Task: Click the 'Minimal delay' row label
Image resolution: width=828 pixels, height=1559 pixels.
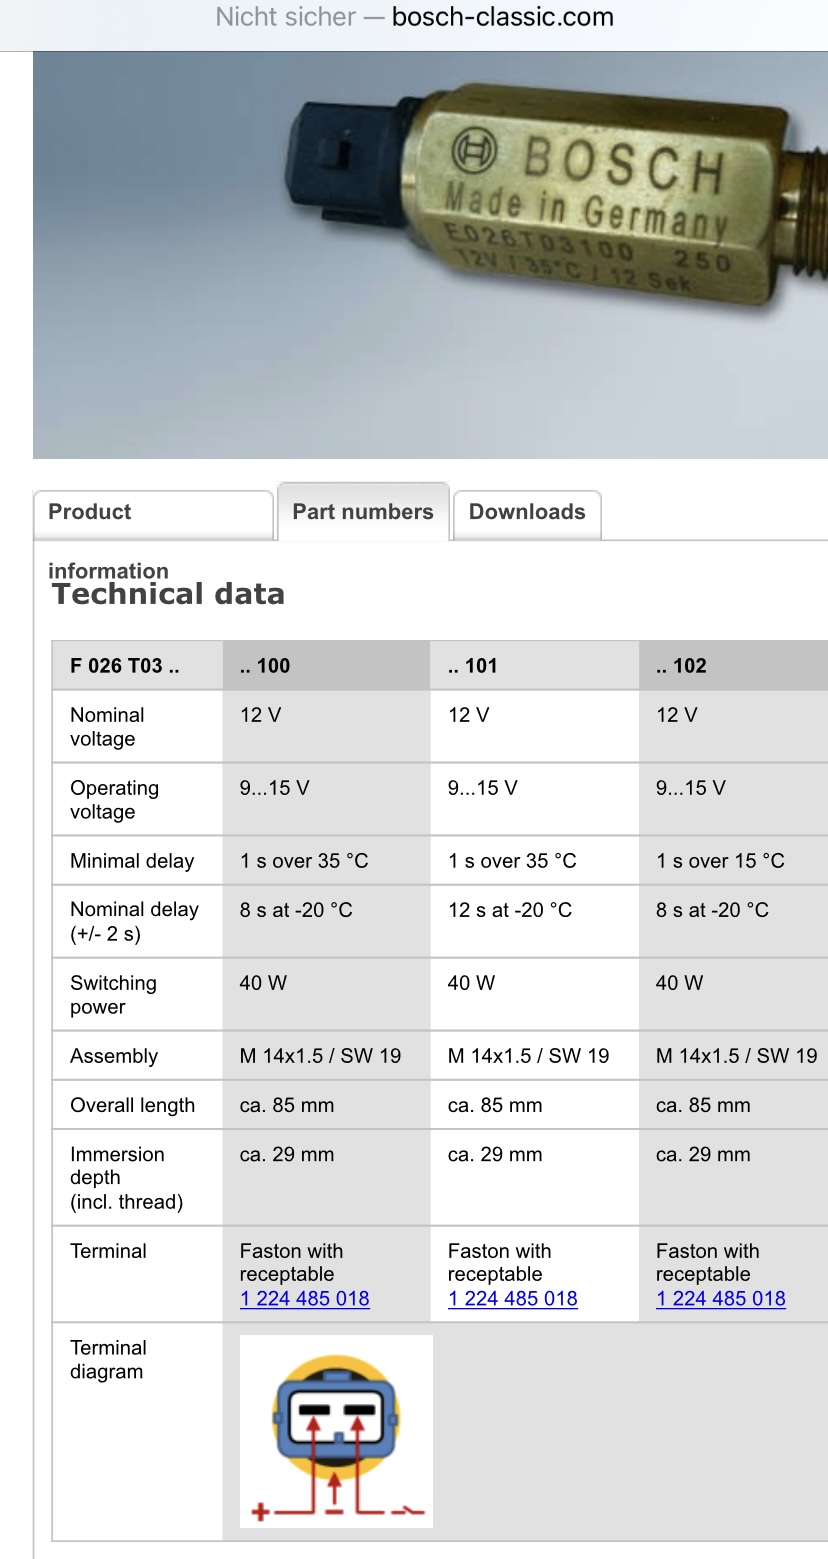Action: (x=132, y=861)
